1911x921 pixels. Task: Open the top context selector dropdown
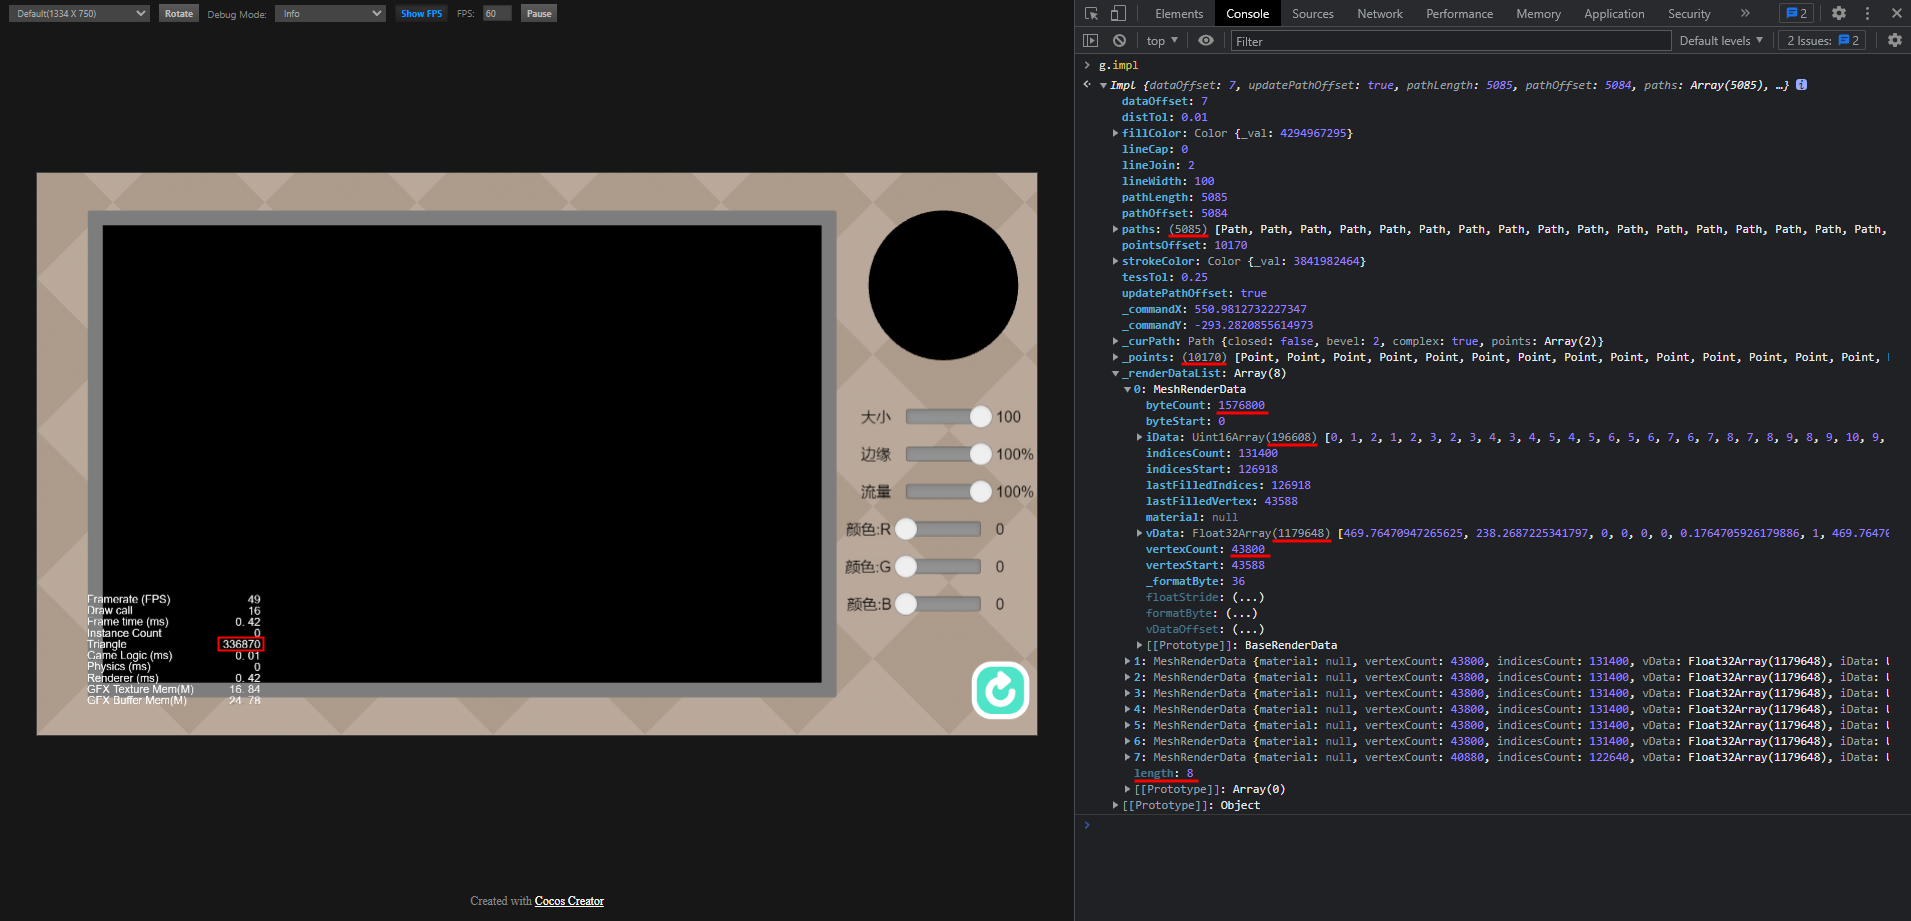click(x=1162, y=41)
